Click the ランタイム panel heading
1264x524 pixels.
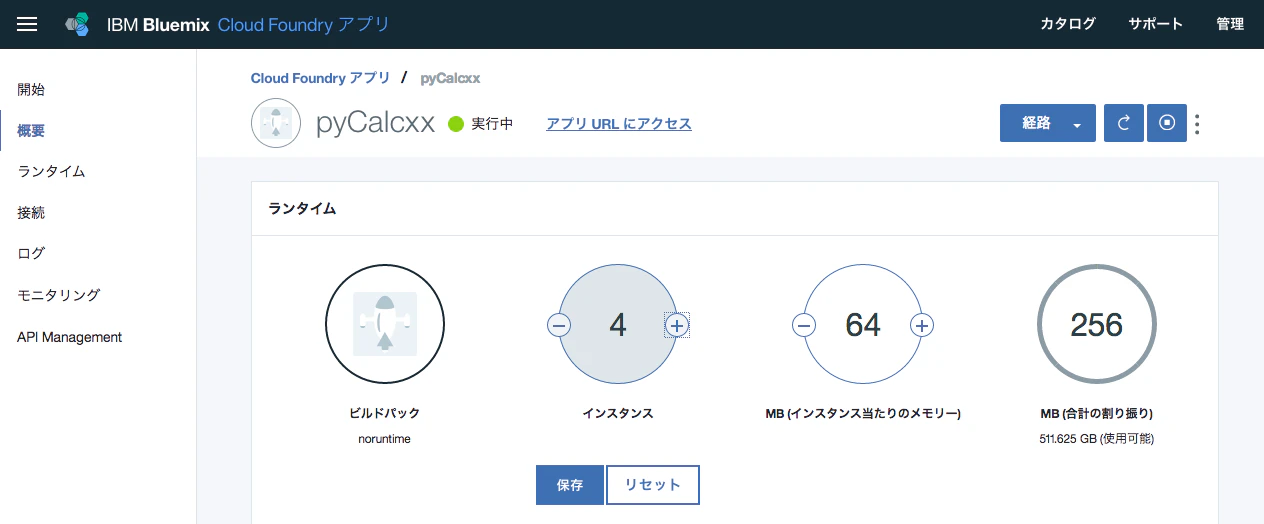(x=303, y=209)
